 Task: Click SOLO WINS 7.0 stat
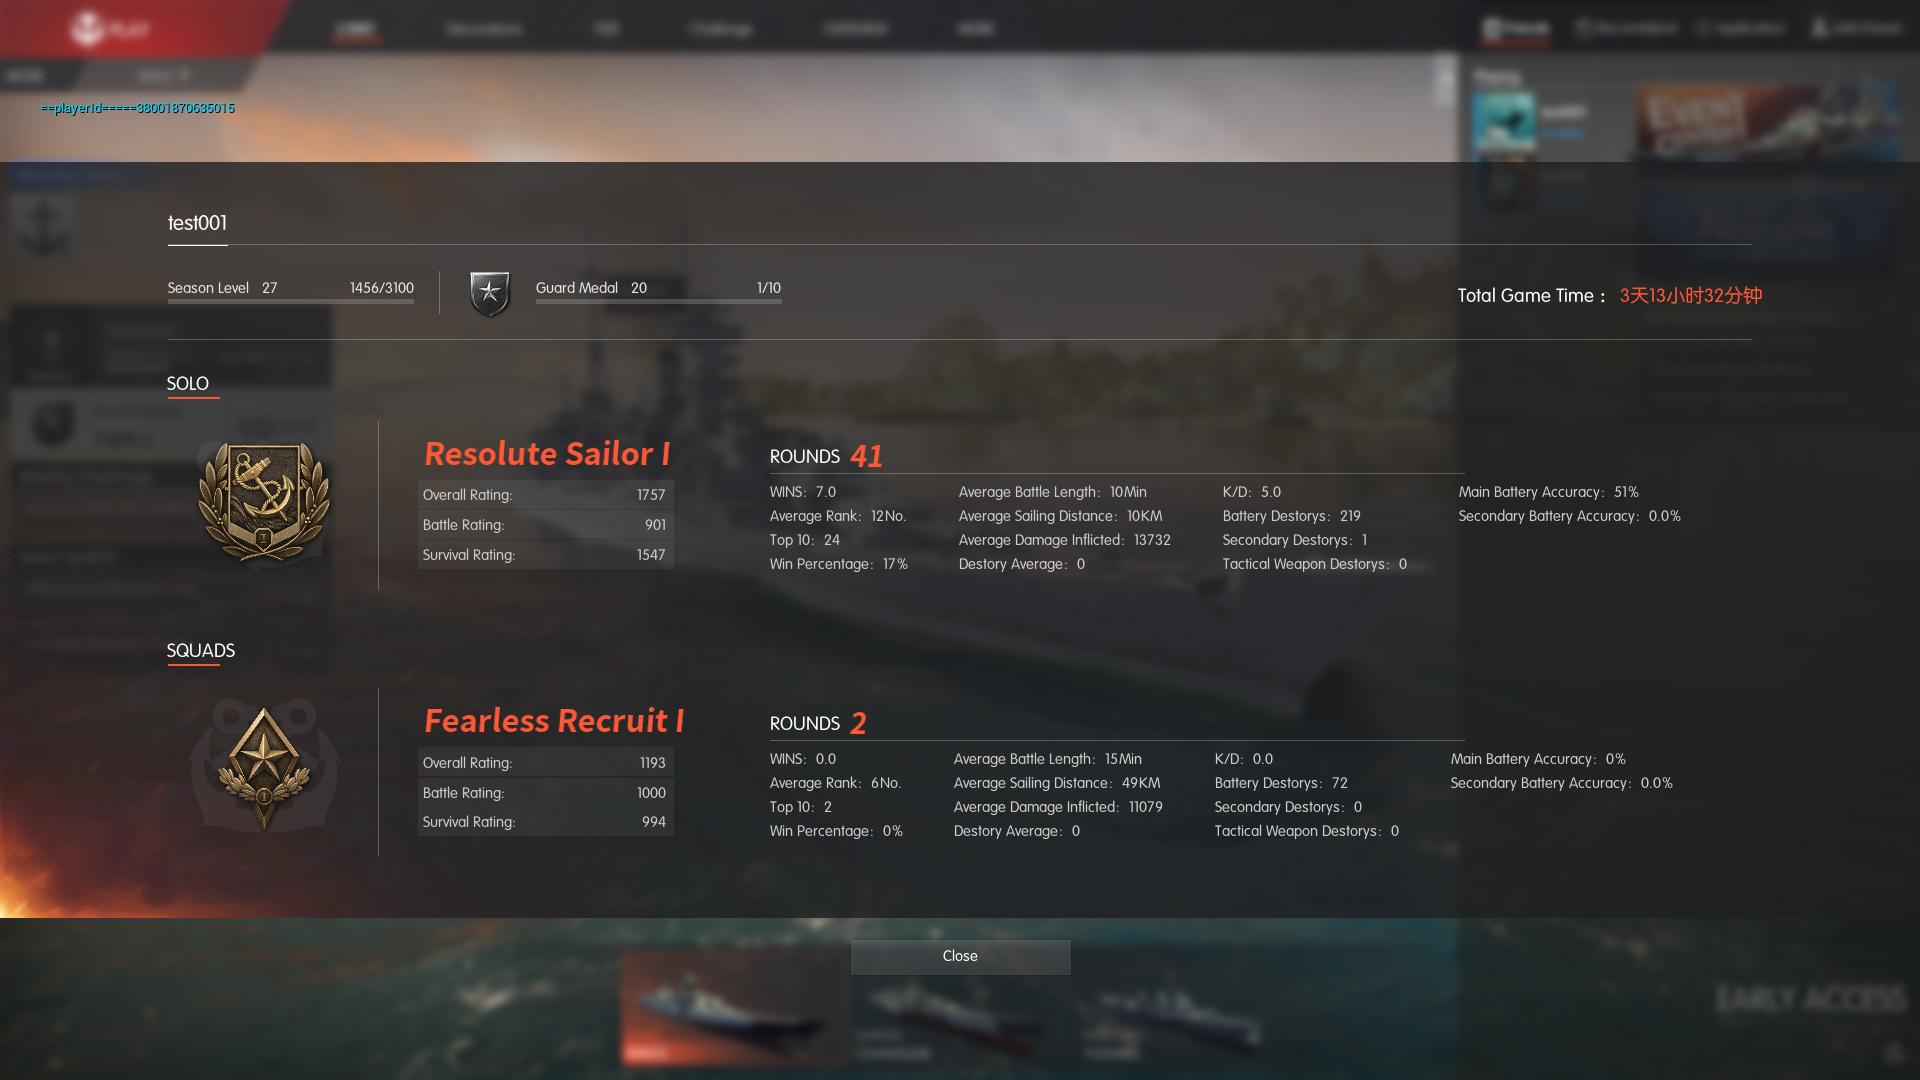803,492
